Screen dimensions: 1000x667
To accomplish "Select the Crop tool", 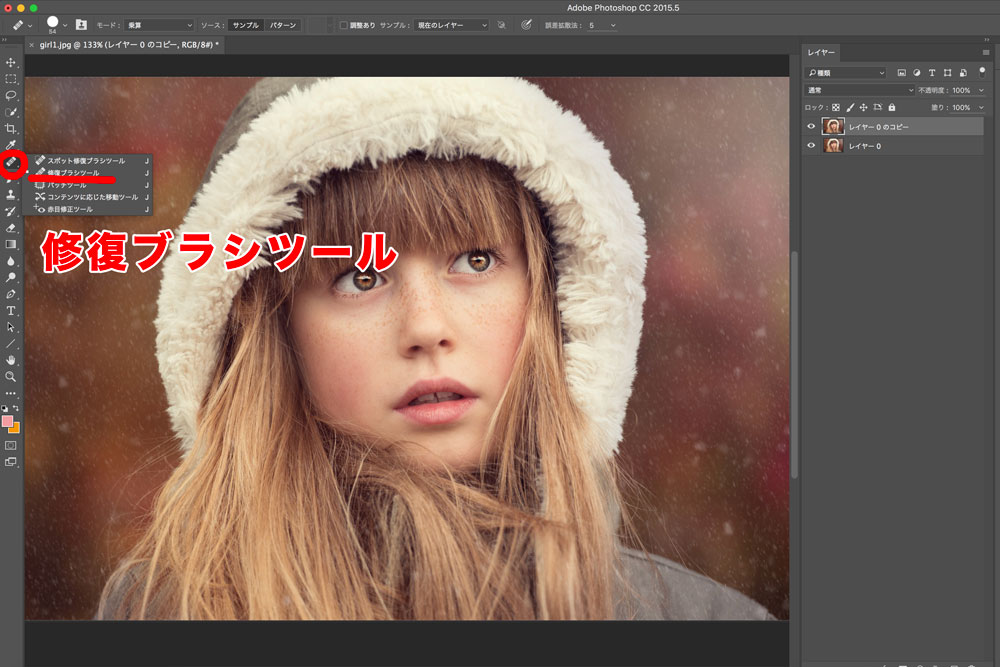I will pos(11,129).
